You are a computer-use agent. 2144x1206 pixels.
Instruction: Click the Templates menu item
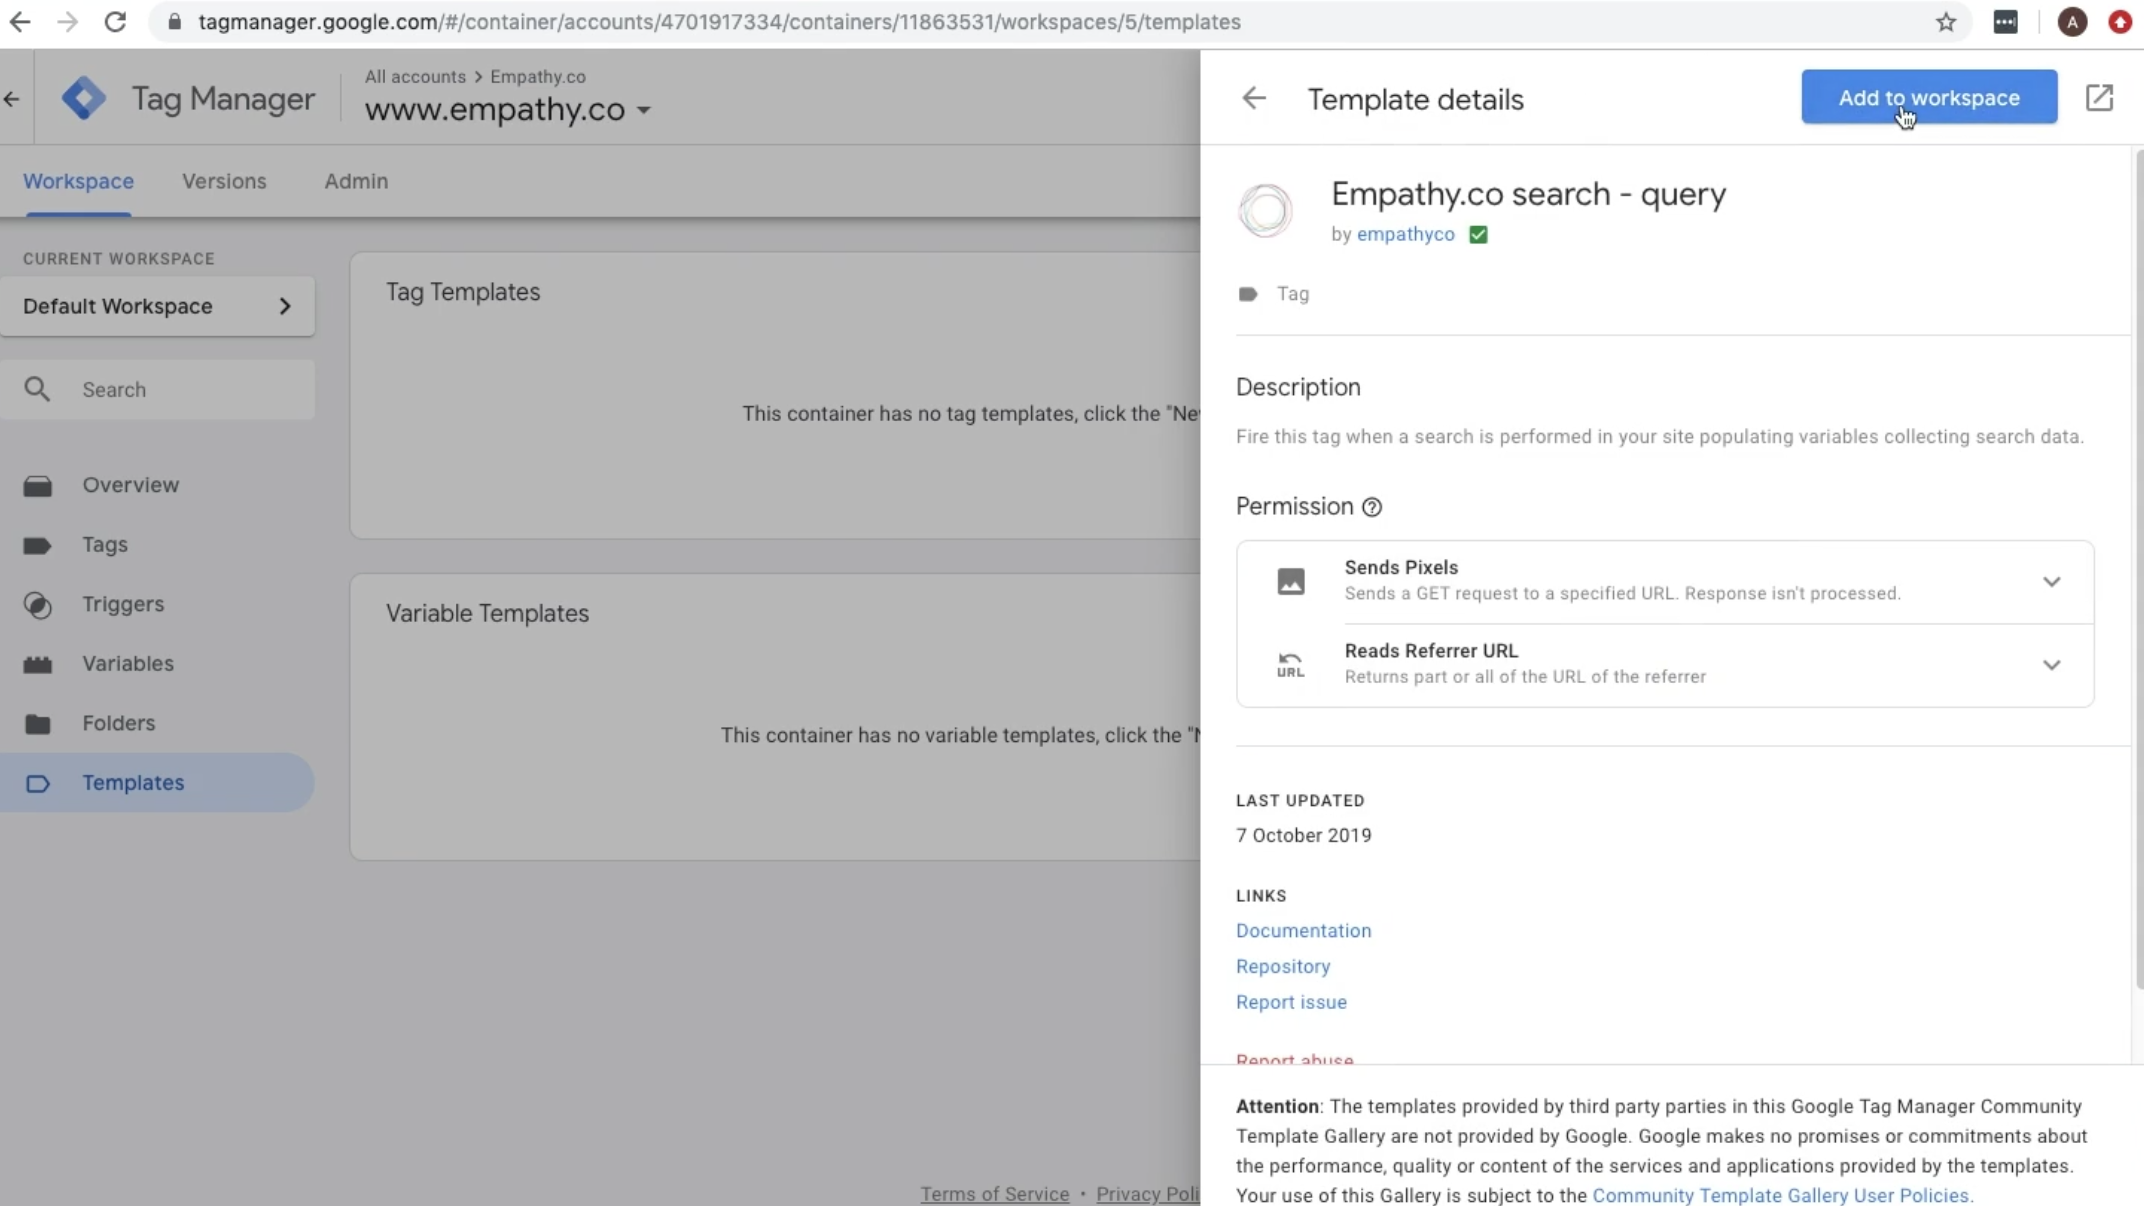click(x=133, y=782)
